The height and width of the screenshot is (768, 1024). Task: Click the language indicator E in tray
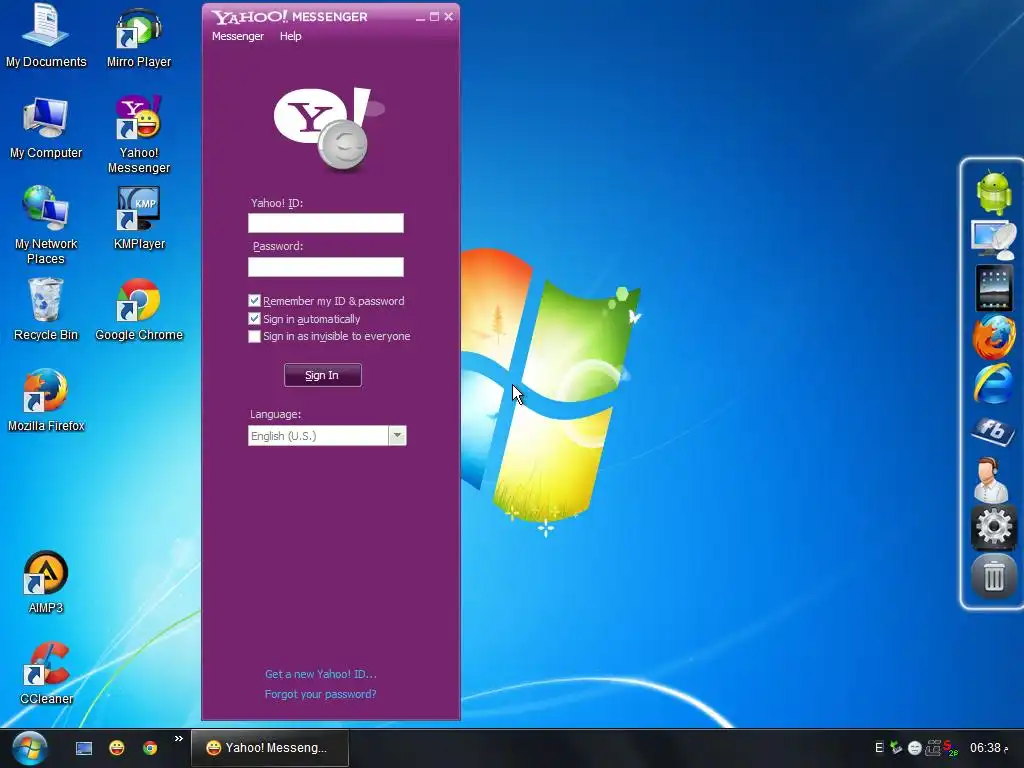click(879, 748)
